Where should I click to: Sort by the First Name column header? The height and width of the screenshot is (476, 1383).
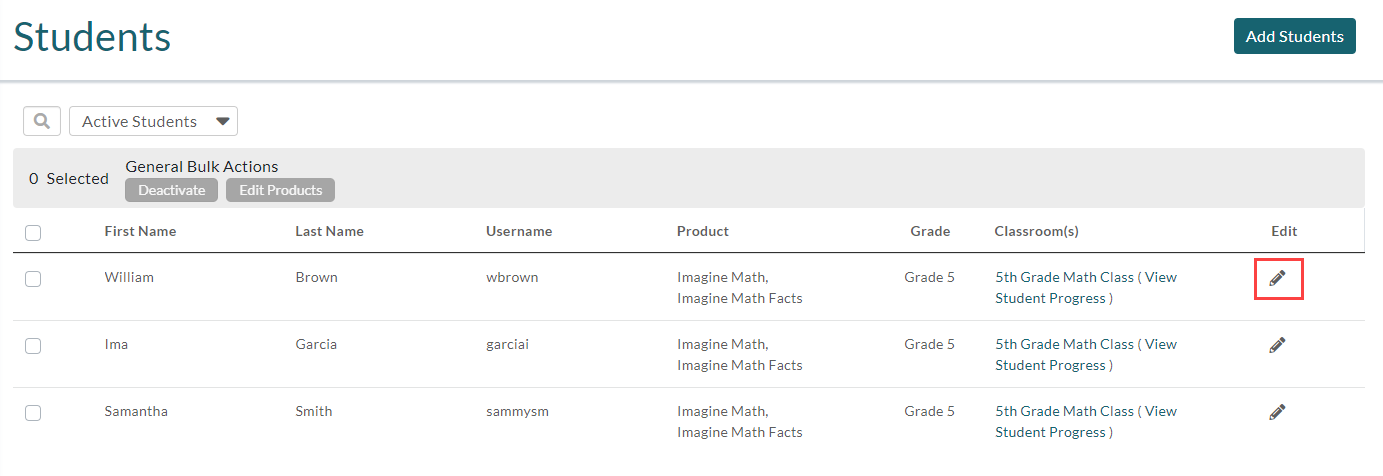click(x=140, y=231)
